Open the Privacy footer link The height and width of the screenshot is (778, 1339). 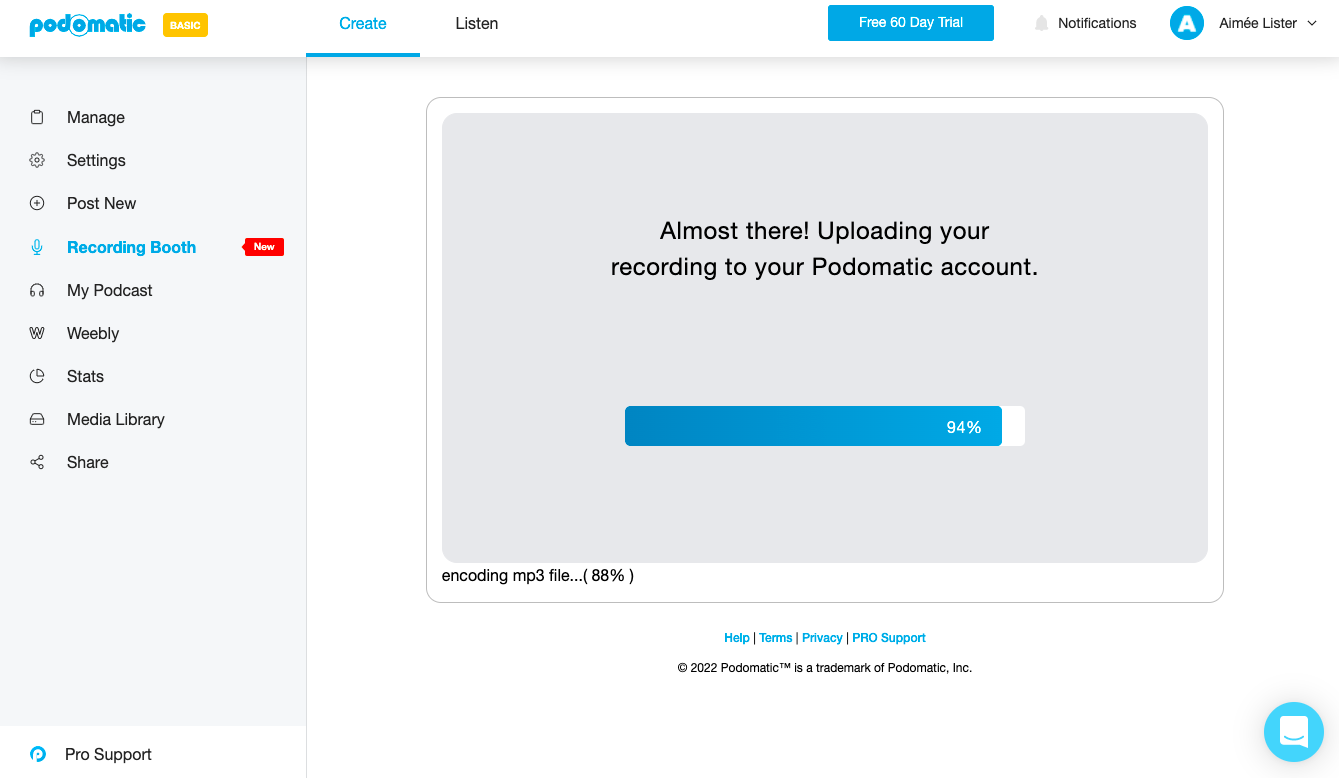(x=822, y=638)
